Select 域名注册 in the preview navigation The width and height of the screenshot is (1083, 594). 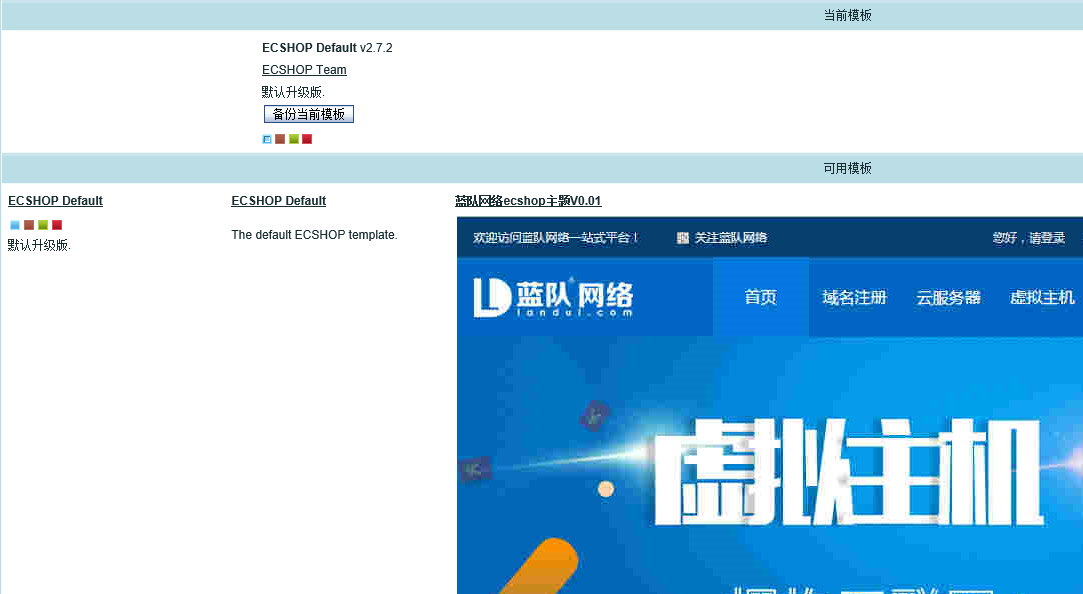854,297
